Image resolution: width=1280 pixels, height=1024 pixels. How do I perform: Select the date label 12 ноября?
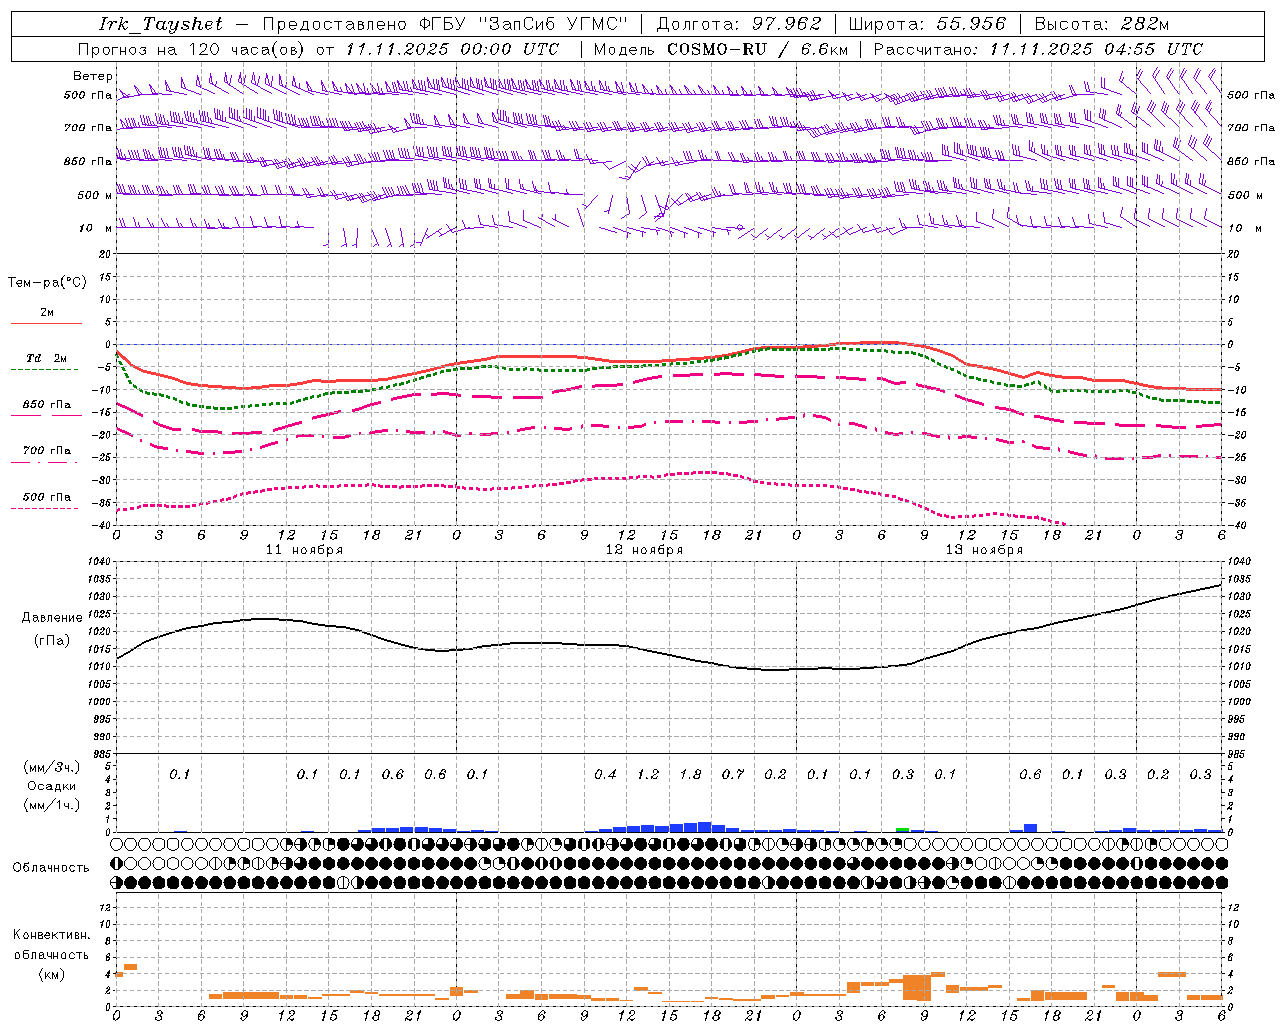pyautogui.click(x=644, y=550)
